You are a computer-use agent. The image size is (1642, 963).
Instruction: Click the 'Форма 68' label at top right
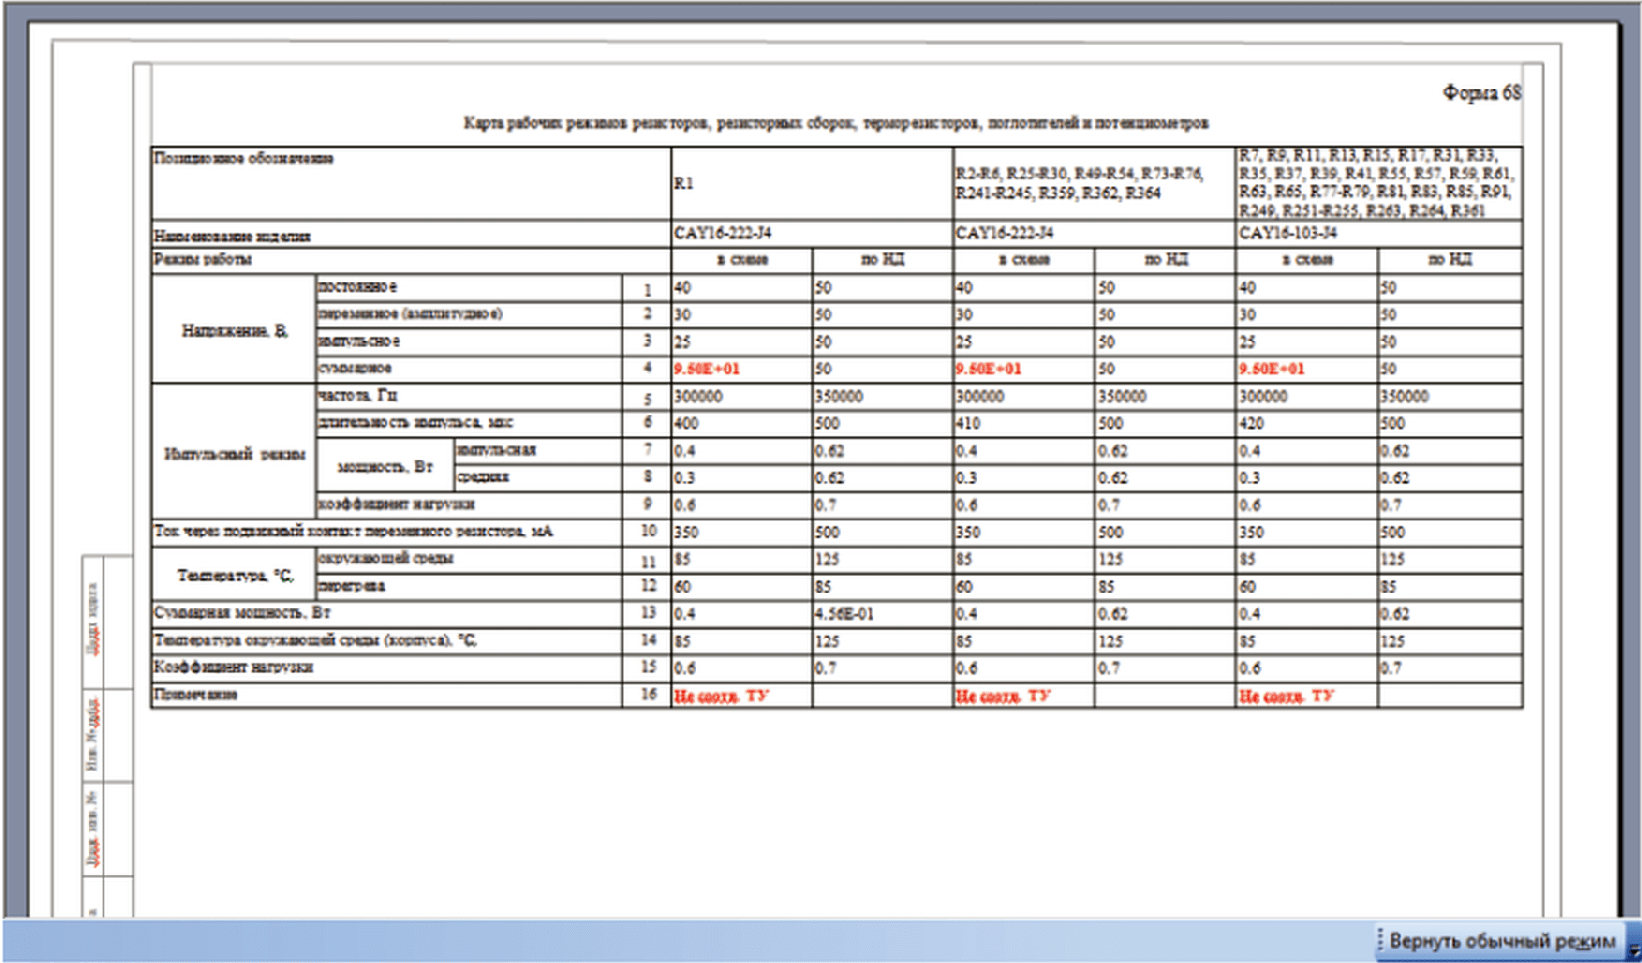tap(1481, 93)
